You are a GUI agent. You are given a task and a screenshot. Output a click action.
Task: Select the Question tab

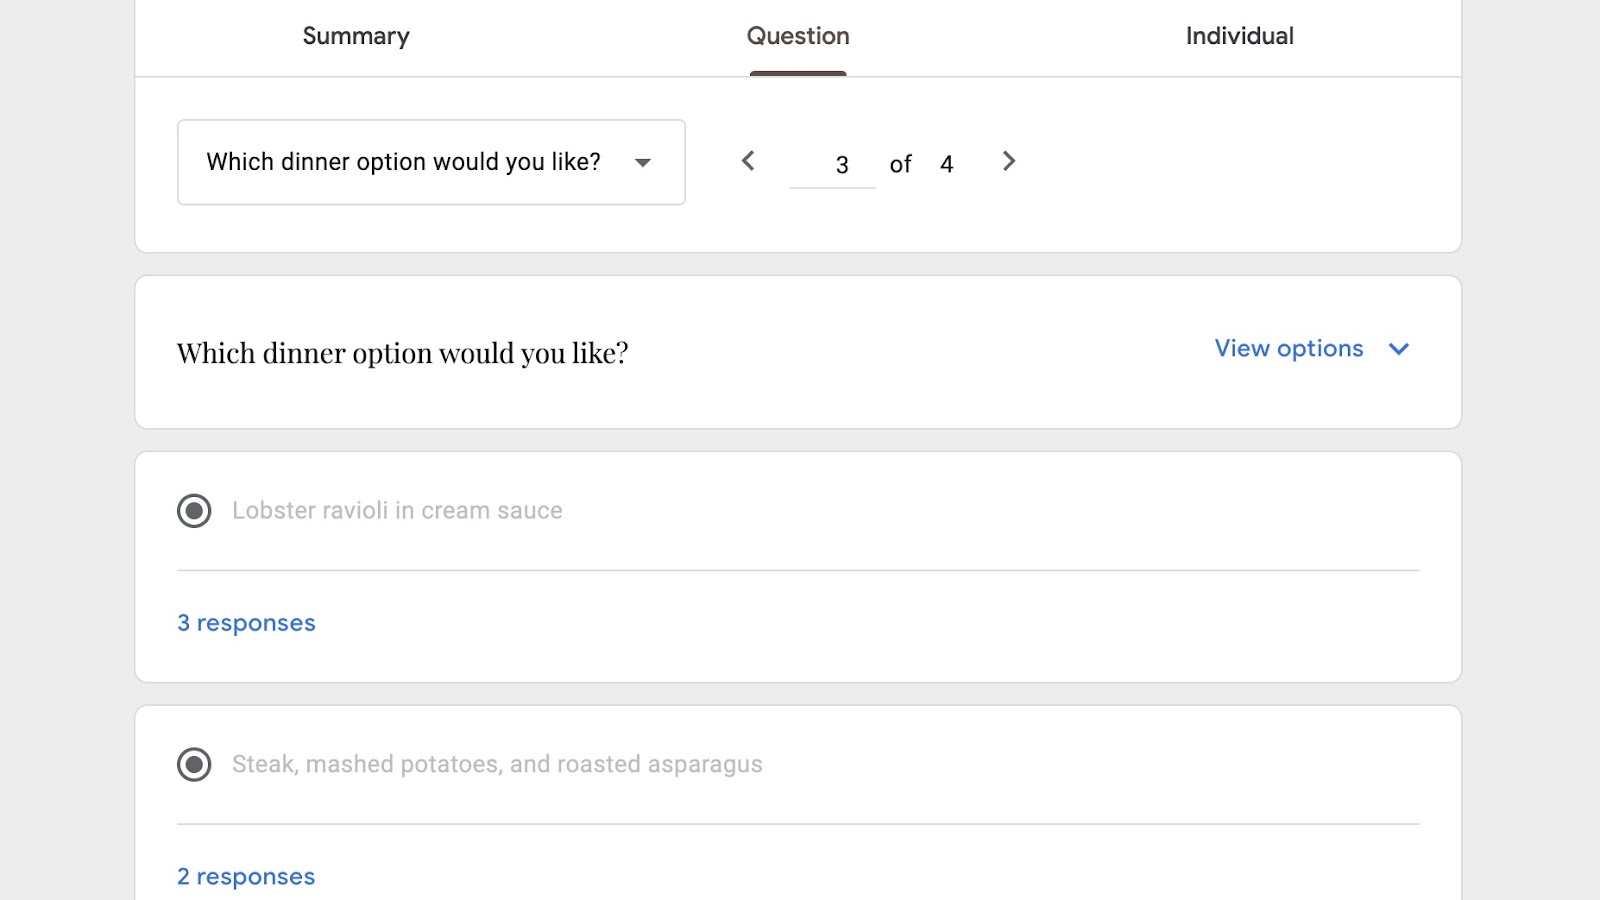(x=798, y=37)
